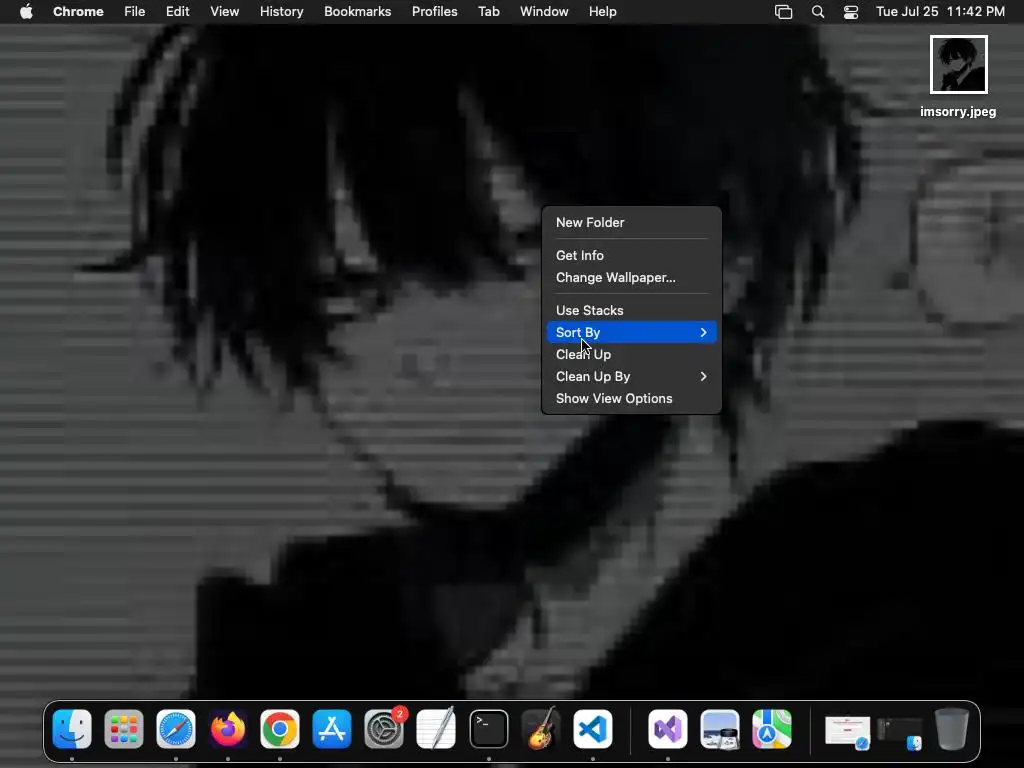Open the Bookmarks menu

pos(358,12)
